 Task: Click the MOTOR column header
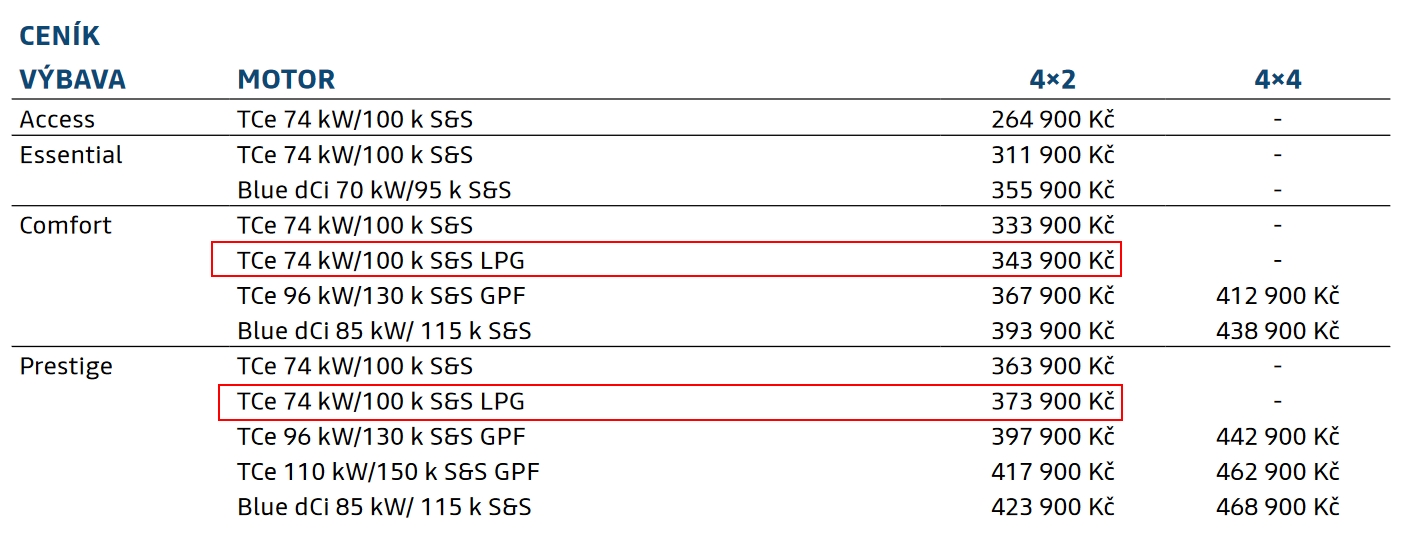coord(286,80)
